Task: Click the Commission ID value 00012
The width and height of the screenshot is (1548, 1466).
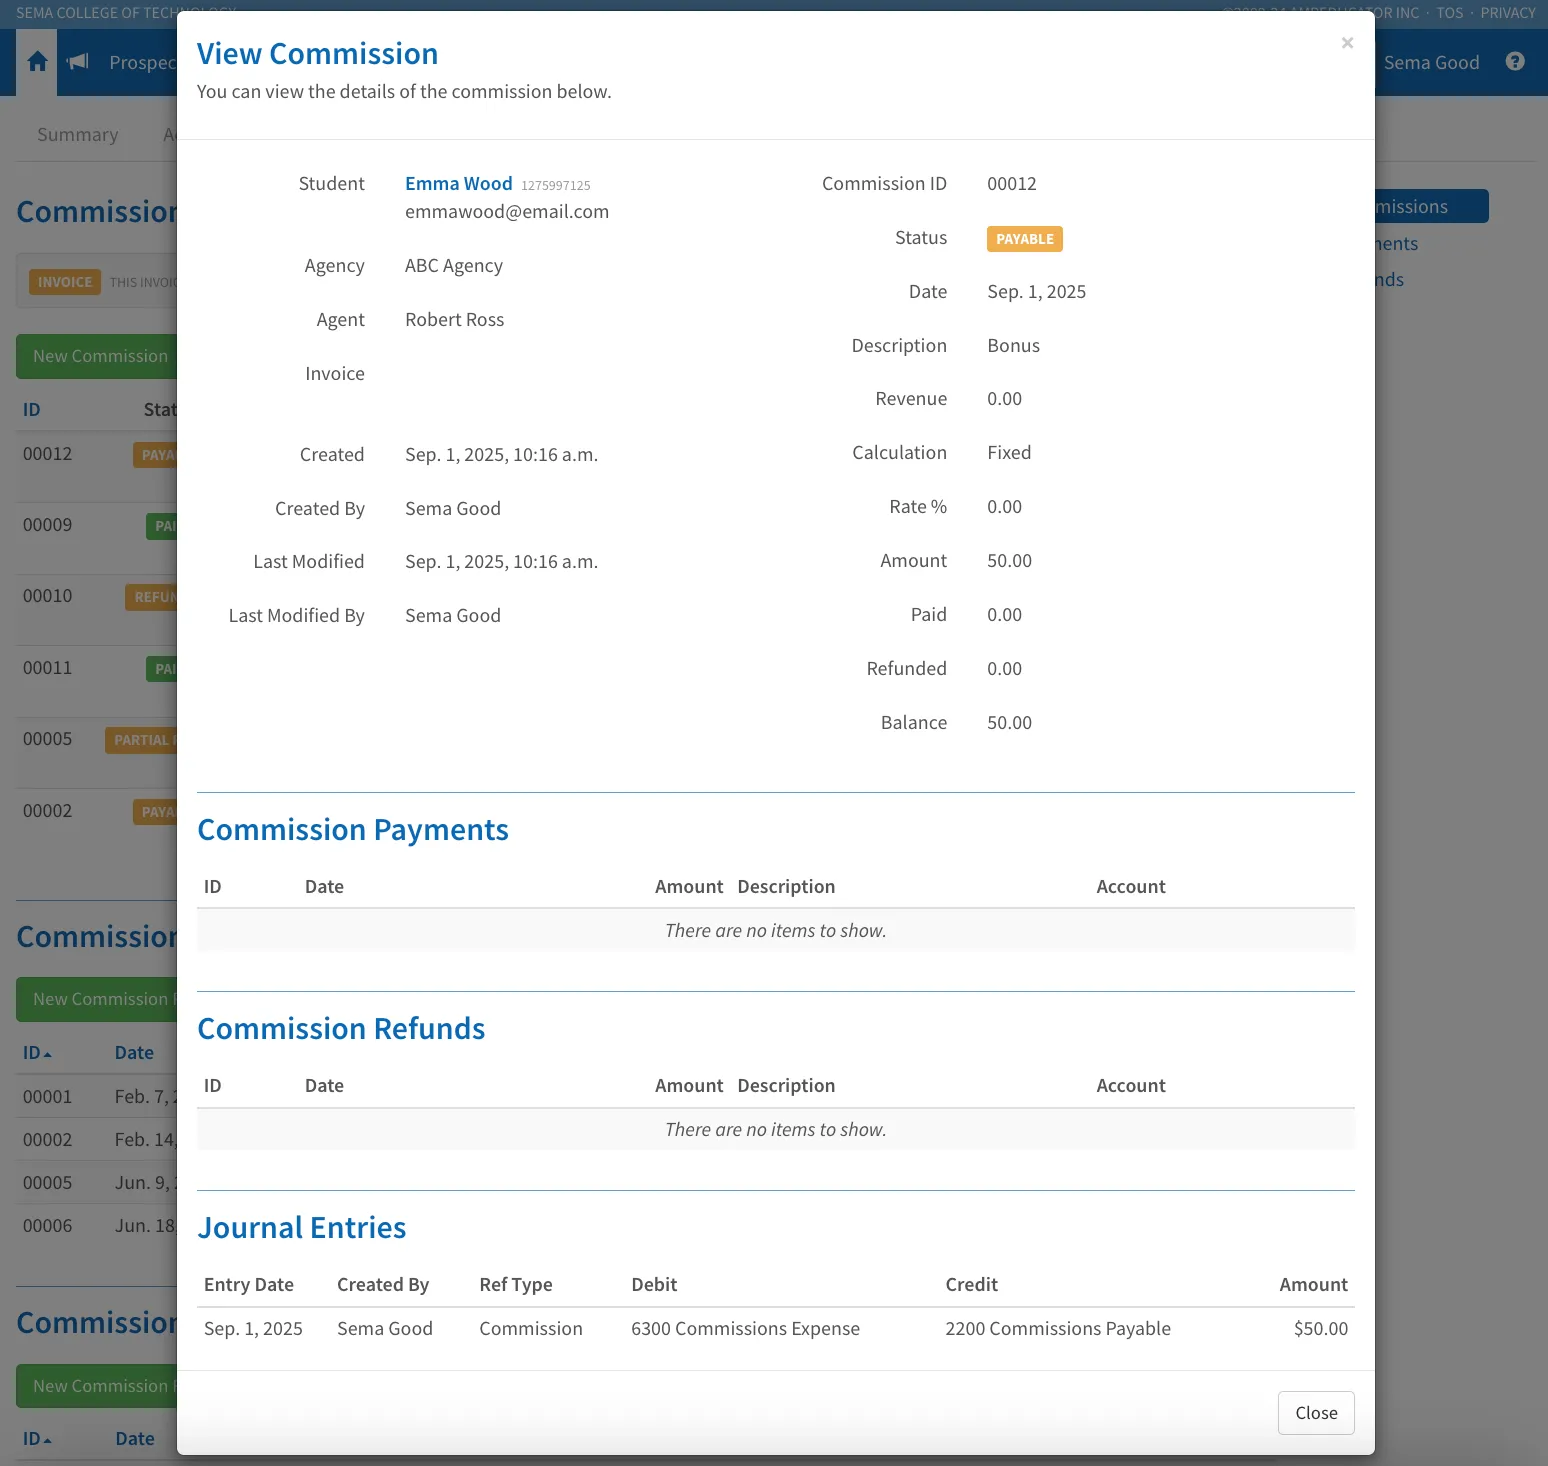Action: pyautogui.click(x=1012, y=184)
